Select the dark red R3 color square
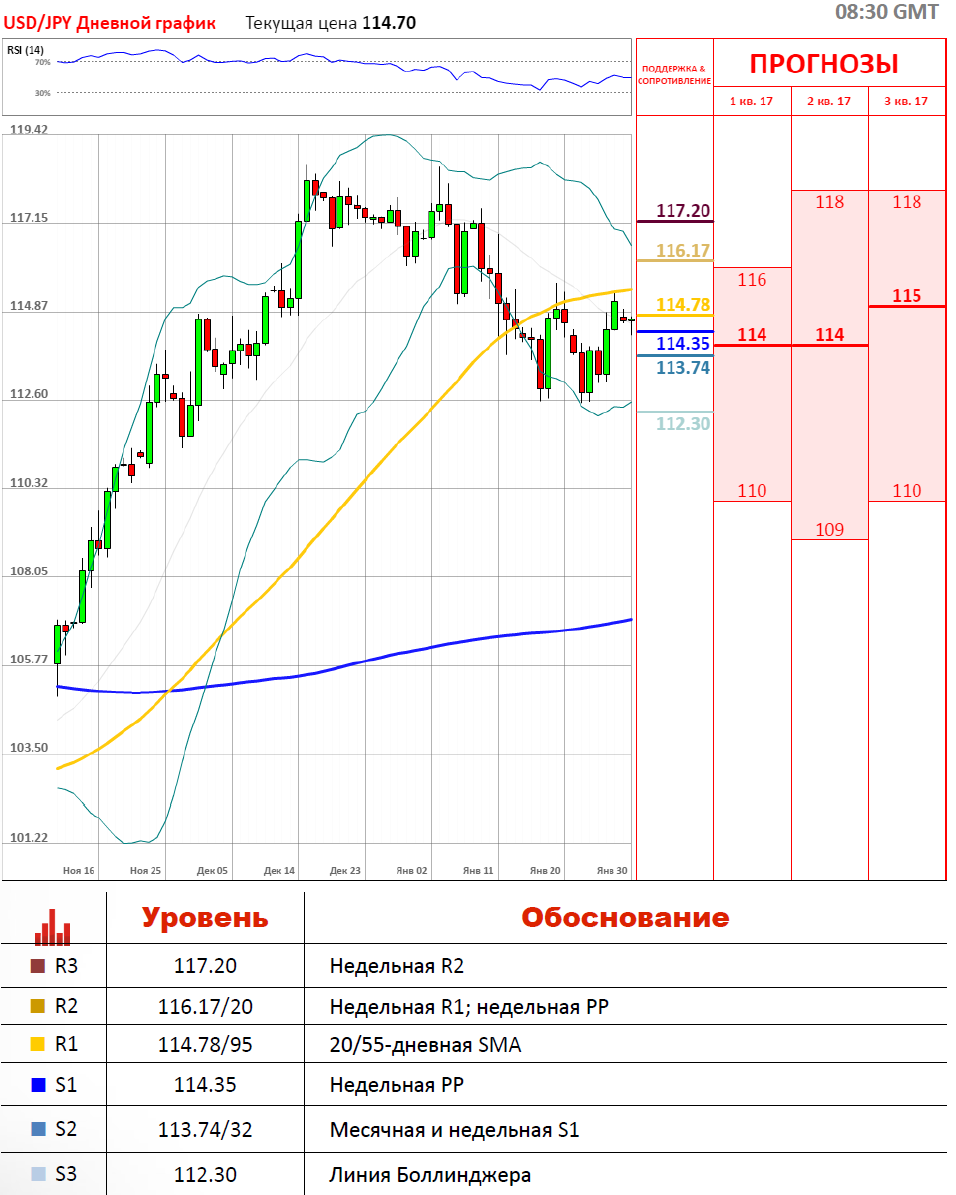The width and height of the screenshot is (956, 1195). pyautogui.click(x=38, y=966)
